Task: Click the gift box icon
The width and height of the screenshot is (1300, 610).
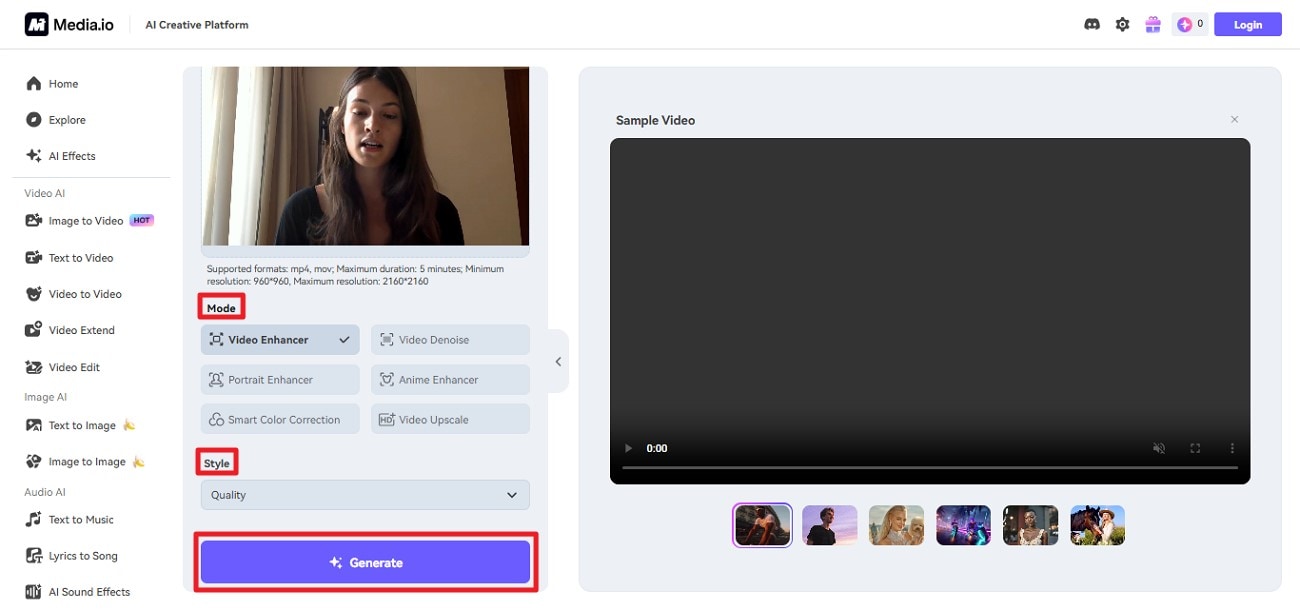Action: 1153,24
